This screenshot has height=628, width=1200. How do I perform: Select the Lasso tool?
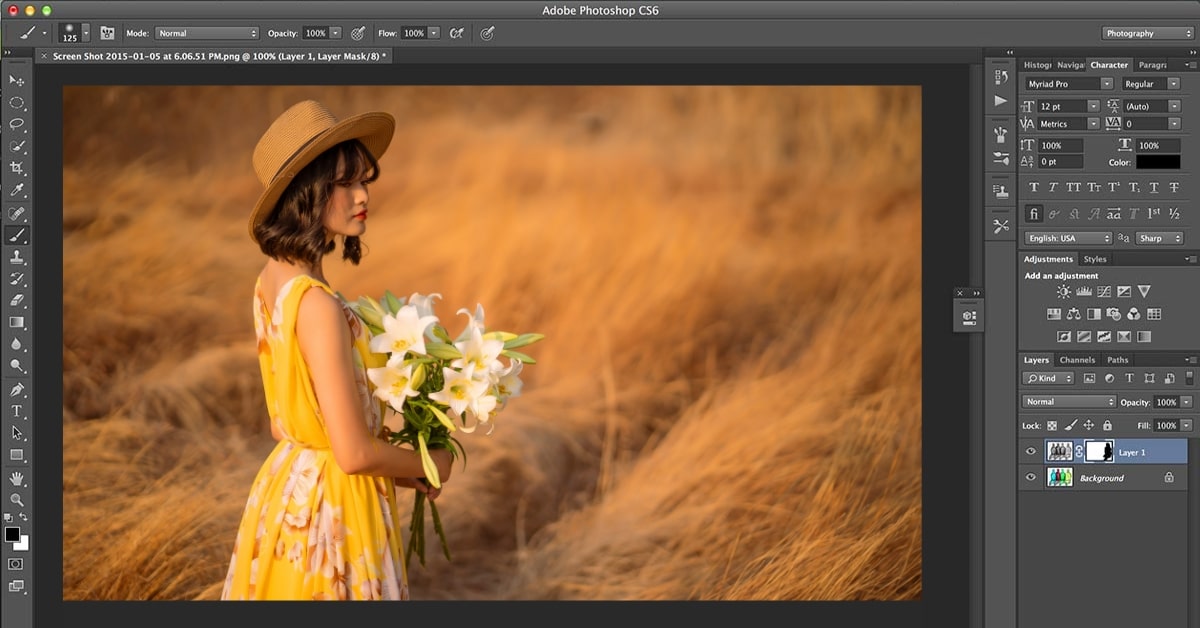17,124
